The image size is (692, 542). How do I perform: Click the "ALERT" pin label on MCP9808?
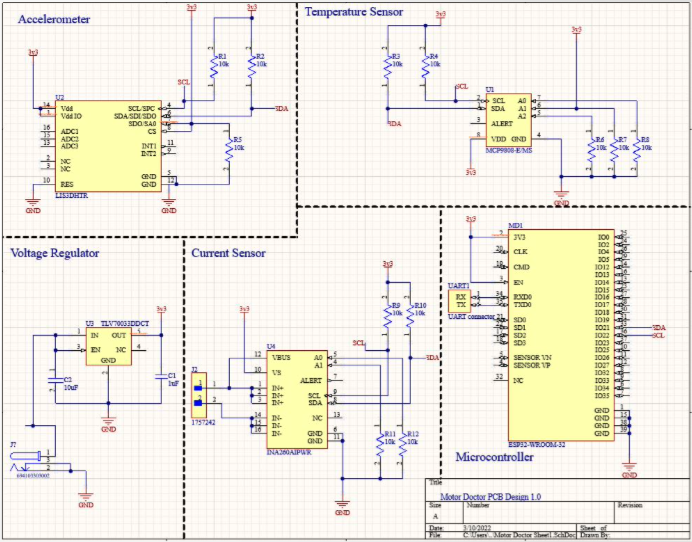pos(502,124)
